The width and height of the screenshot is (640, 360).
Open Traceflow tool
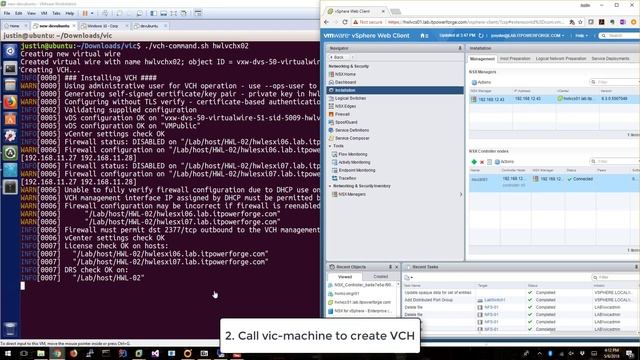click(347, 178)
